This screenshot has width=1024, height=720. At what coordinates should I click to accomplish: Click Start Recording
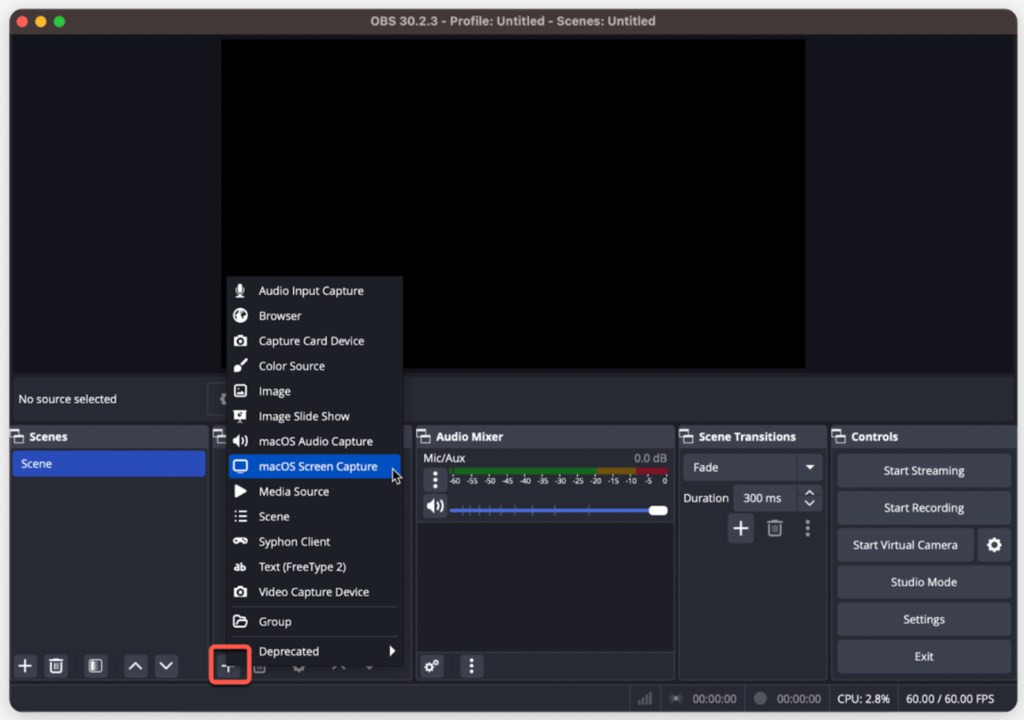(923, 508)
